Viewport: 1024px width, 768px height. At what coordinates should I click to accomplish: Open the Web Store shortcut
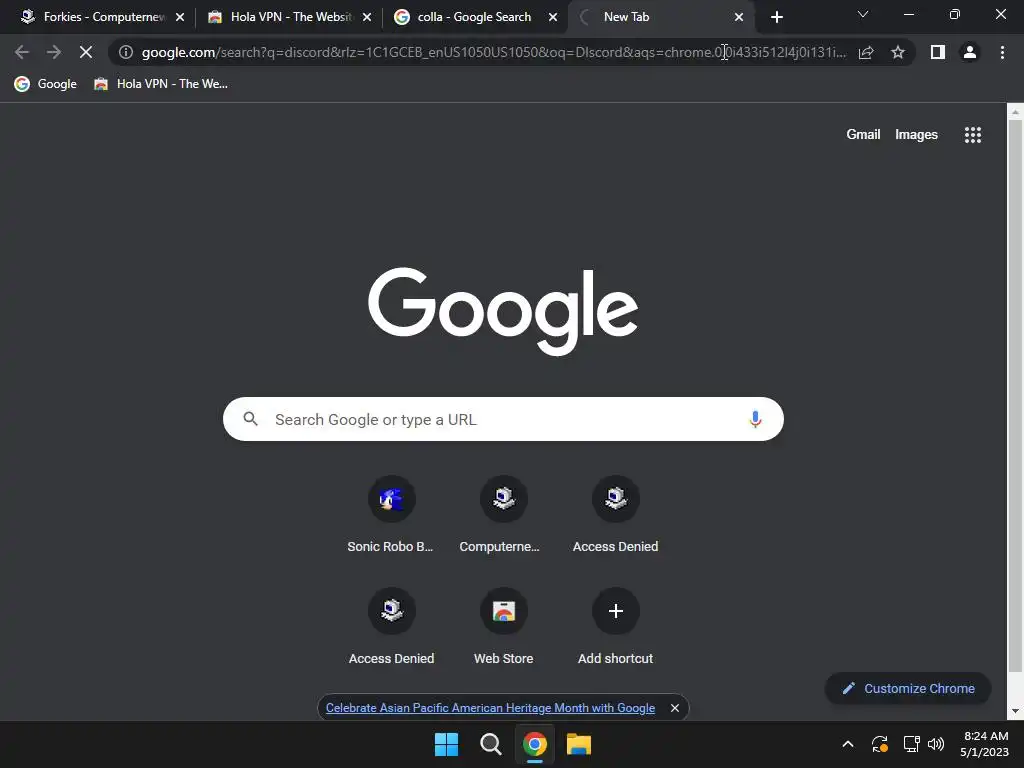[504, 628]
